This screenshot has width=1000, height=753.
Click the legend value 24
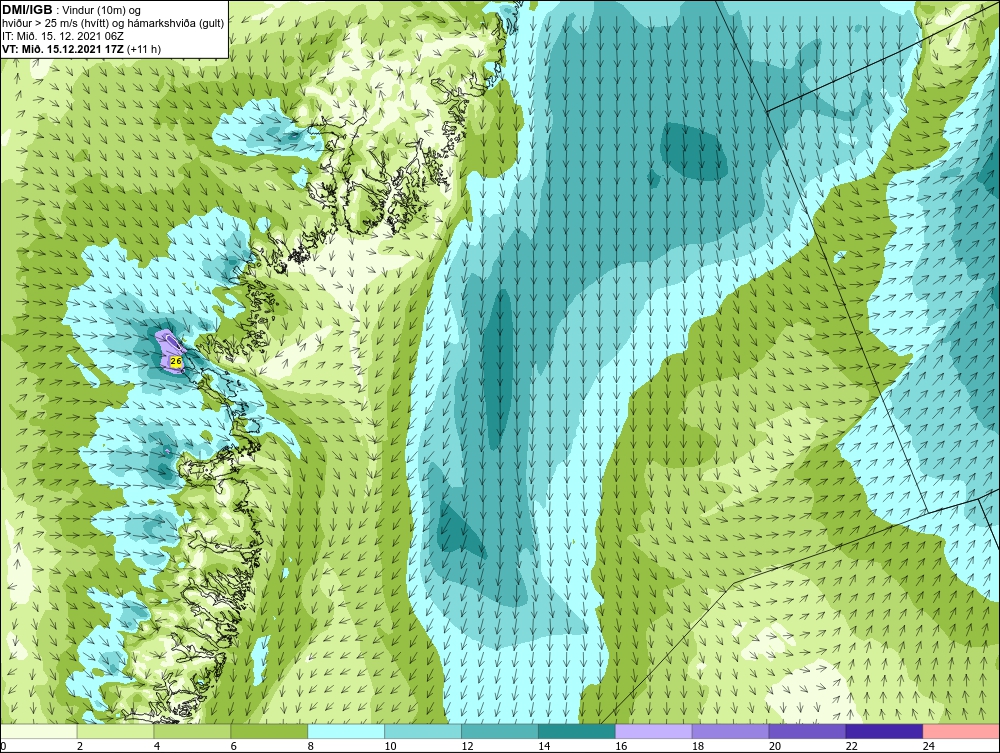pyautogui.click(x=929, y=746)
